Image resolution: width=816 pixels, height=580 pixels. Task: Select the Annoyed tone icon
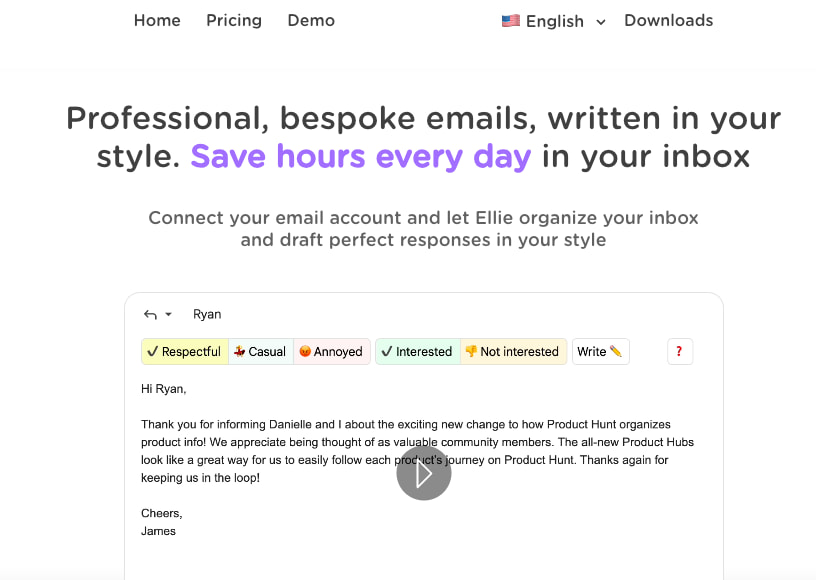(x=306, y=351)
